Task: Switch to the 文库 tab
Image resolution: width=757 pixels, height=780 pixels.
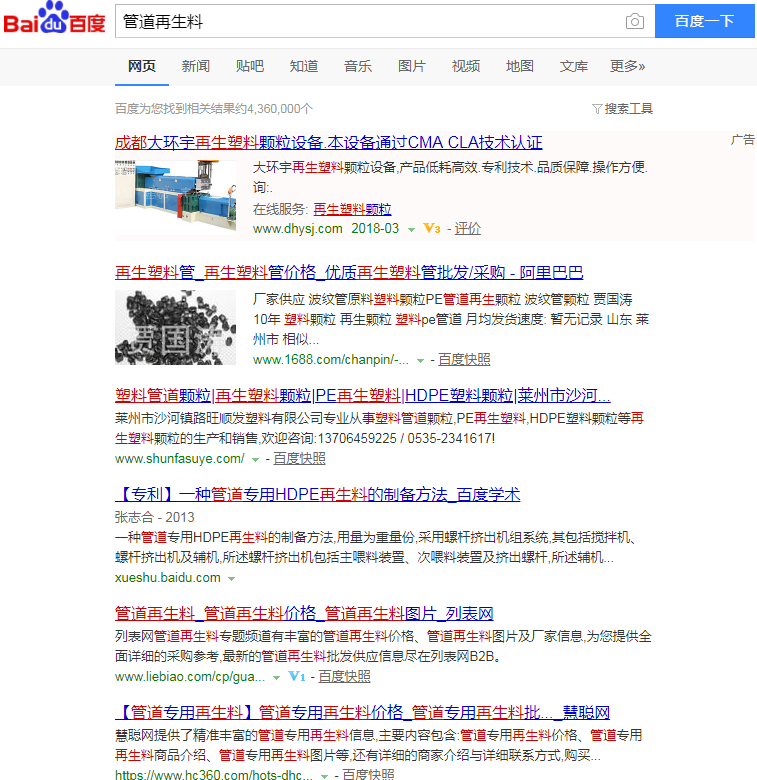Action: (573, 66)
